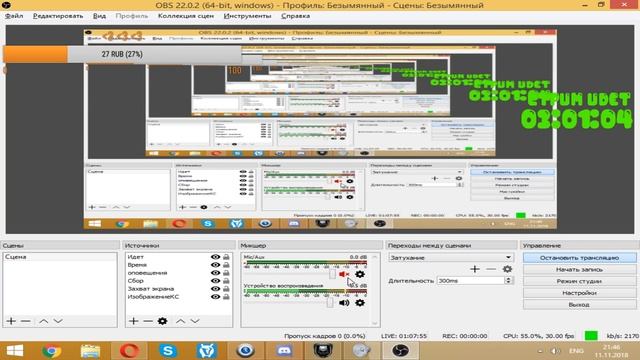Hide the оповещения source via eye icon
Image resolution: width=640 pixels, height=360 pixels.
point(215,273)
